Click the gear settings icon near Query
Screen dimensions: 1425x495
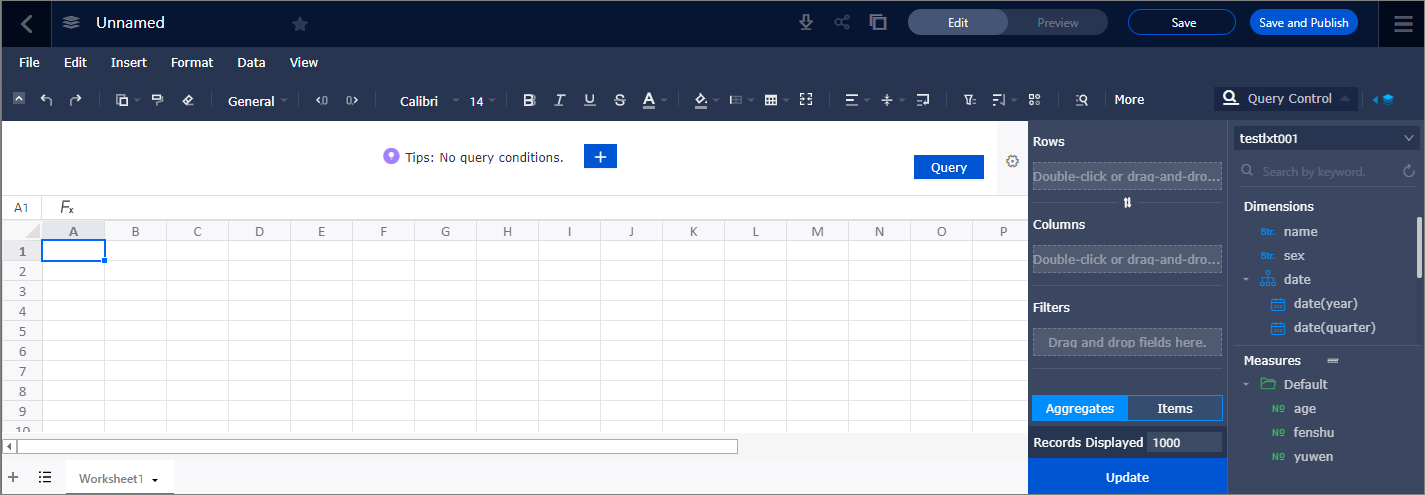[x=1012, y=161]
